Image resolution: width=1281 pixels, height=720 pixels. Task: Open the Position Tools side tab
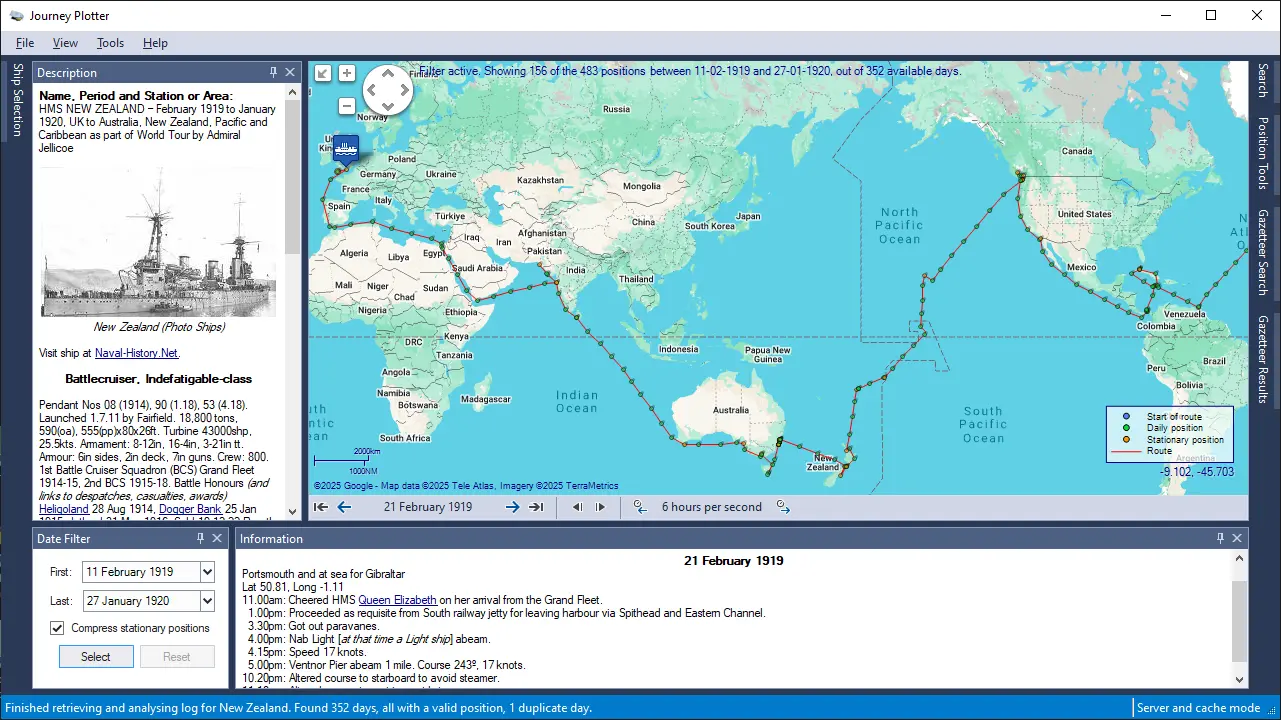pos(1263,153)
